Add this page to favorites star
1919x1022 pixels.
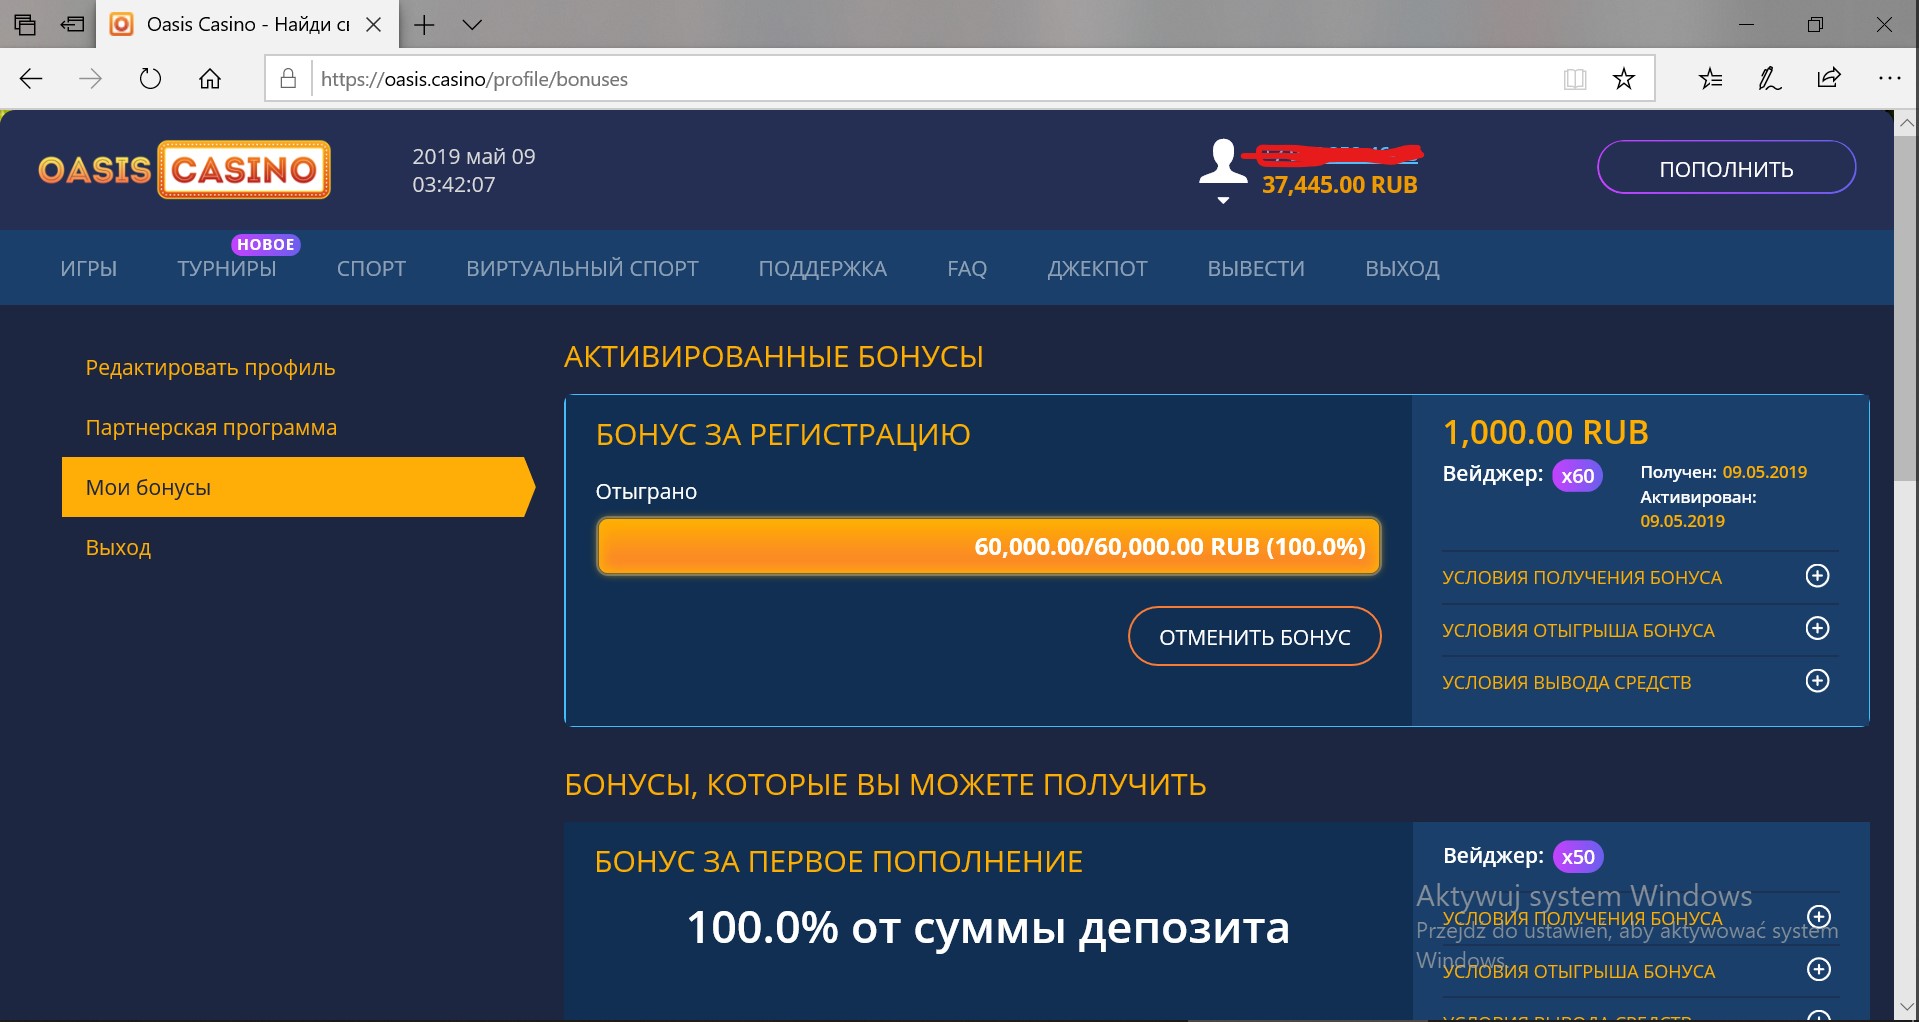tap(1623, 78)
